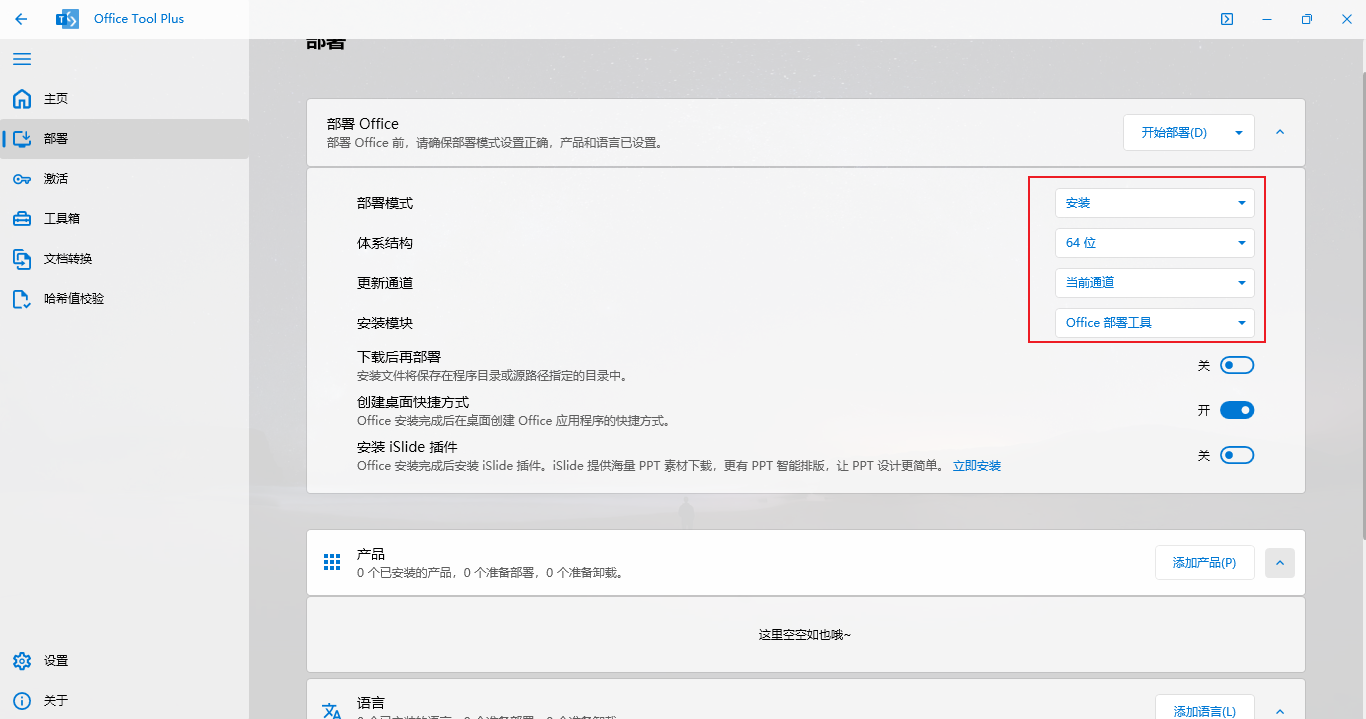1366x719 pixels.
Task: Click the 开始部署(D) button
Action: click(1176, 132)
